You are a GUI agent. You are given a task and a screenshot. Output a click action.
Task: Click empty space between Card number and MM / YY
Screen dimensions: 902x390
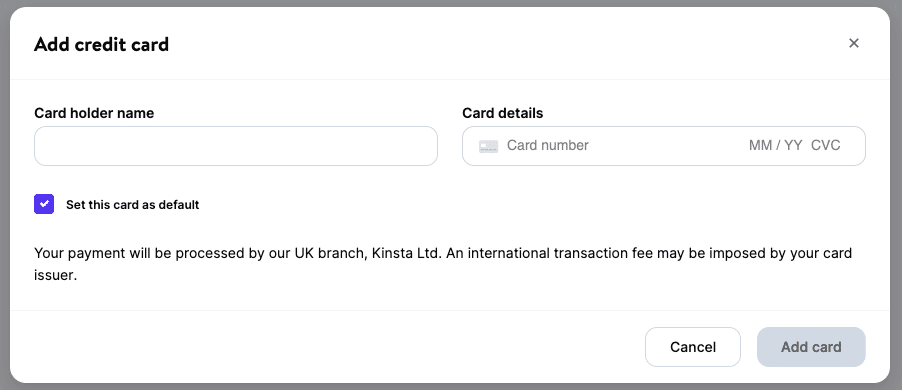click(667, 146)
